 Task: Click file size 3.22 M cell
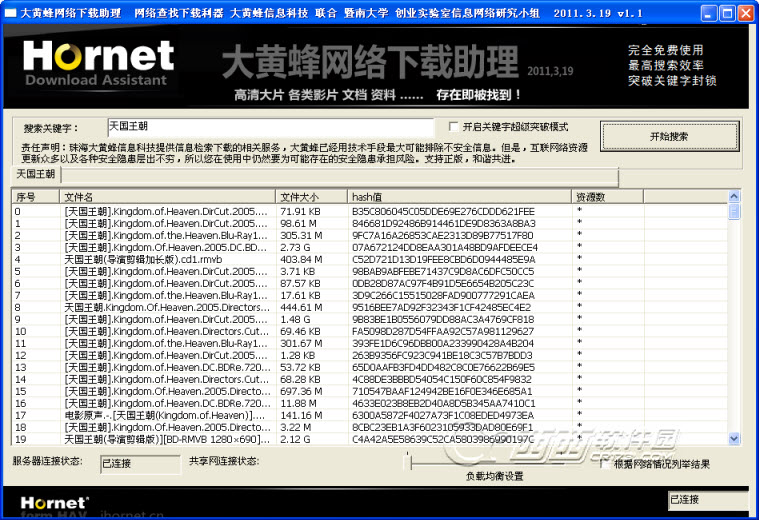[x=295, y=428]
